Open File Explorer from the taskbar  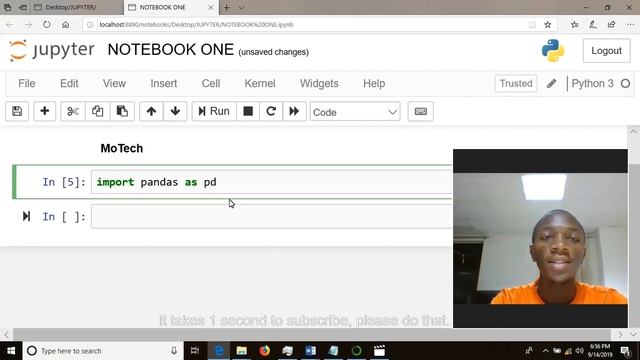(x=242, y=351)
